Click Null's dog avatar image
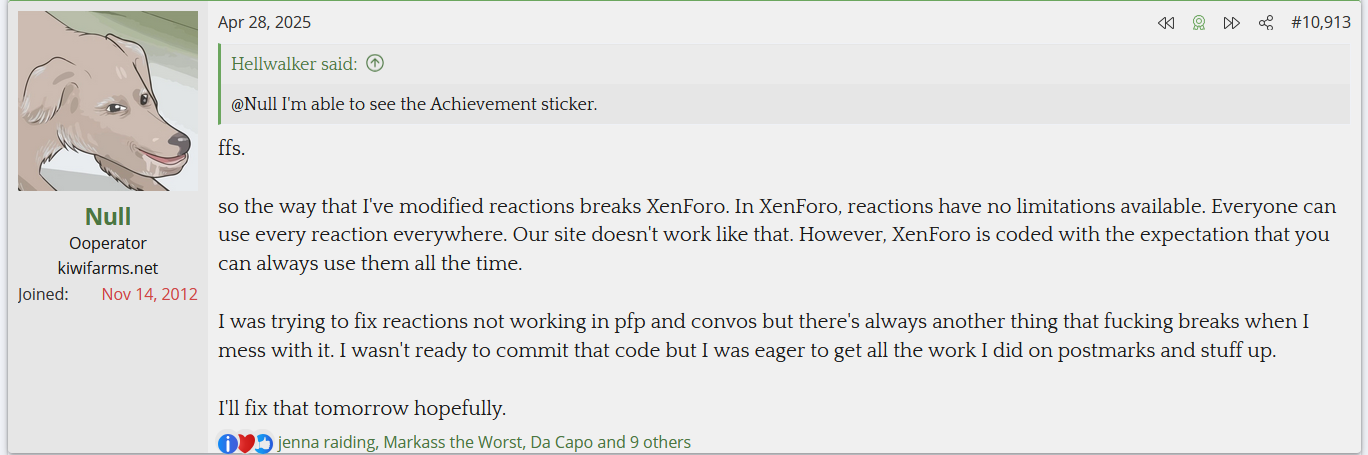The width and height of the screenshot is (1368, 455). 108,101
